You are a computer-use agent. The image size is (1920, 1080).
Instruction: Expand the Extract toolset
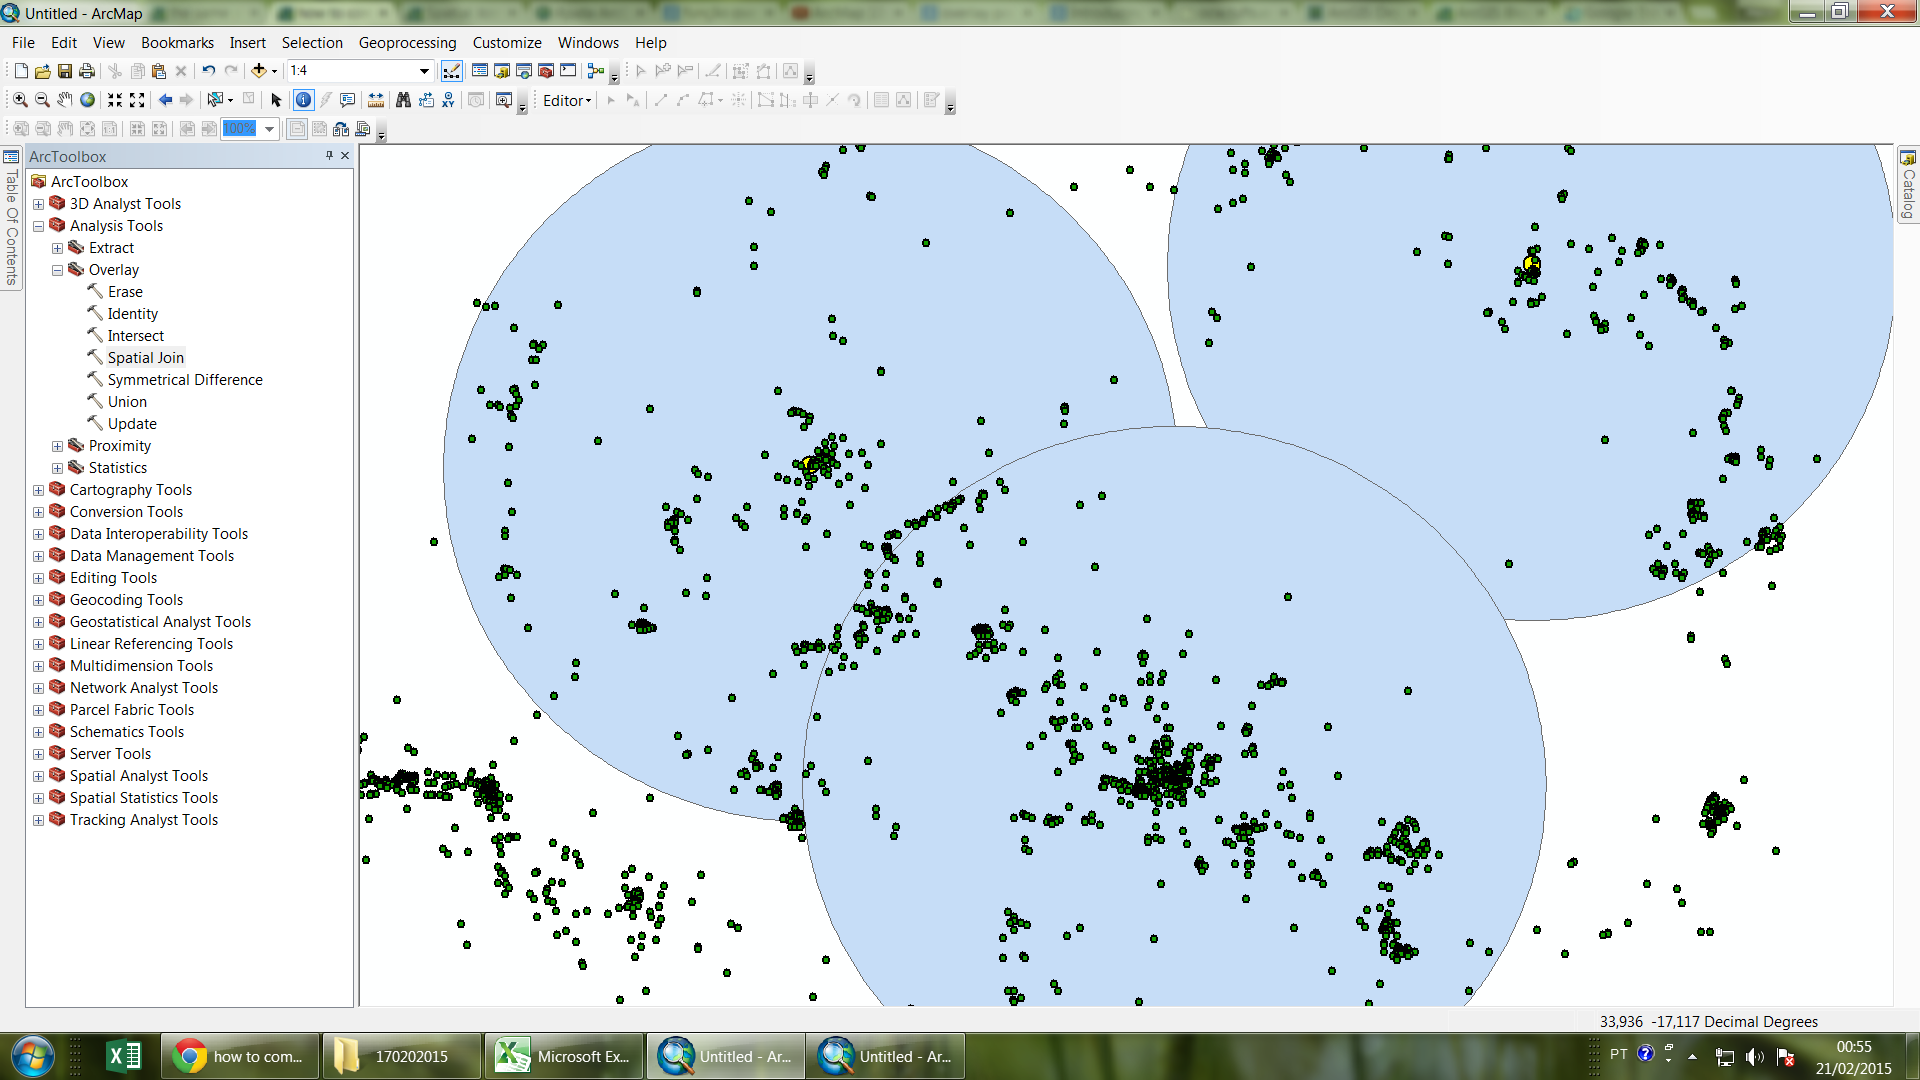(57, 248)
